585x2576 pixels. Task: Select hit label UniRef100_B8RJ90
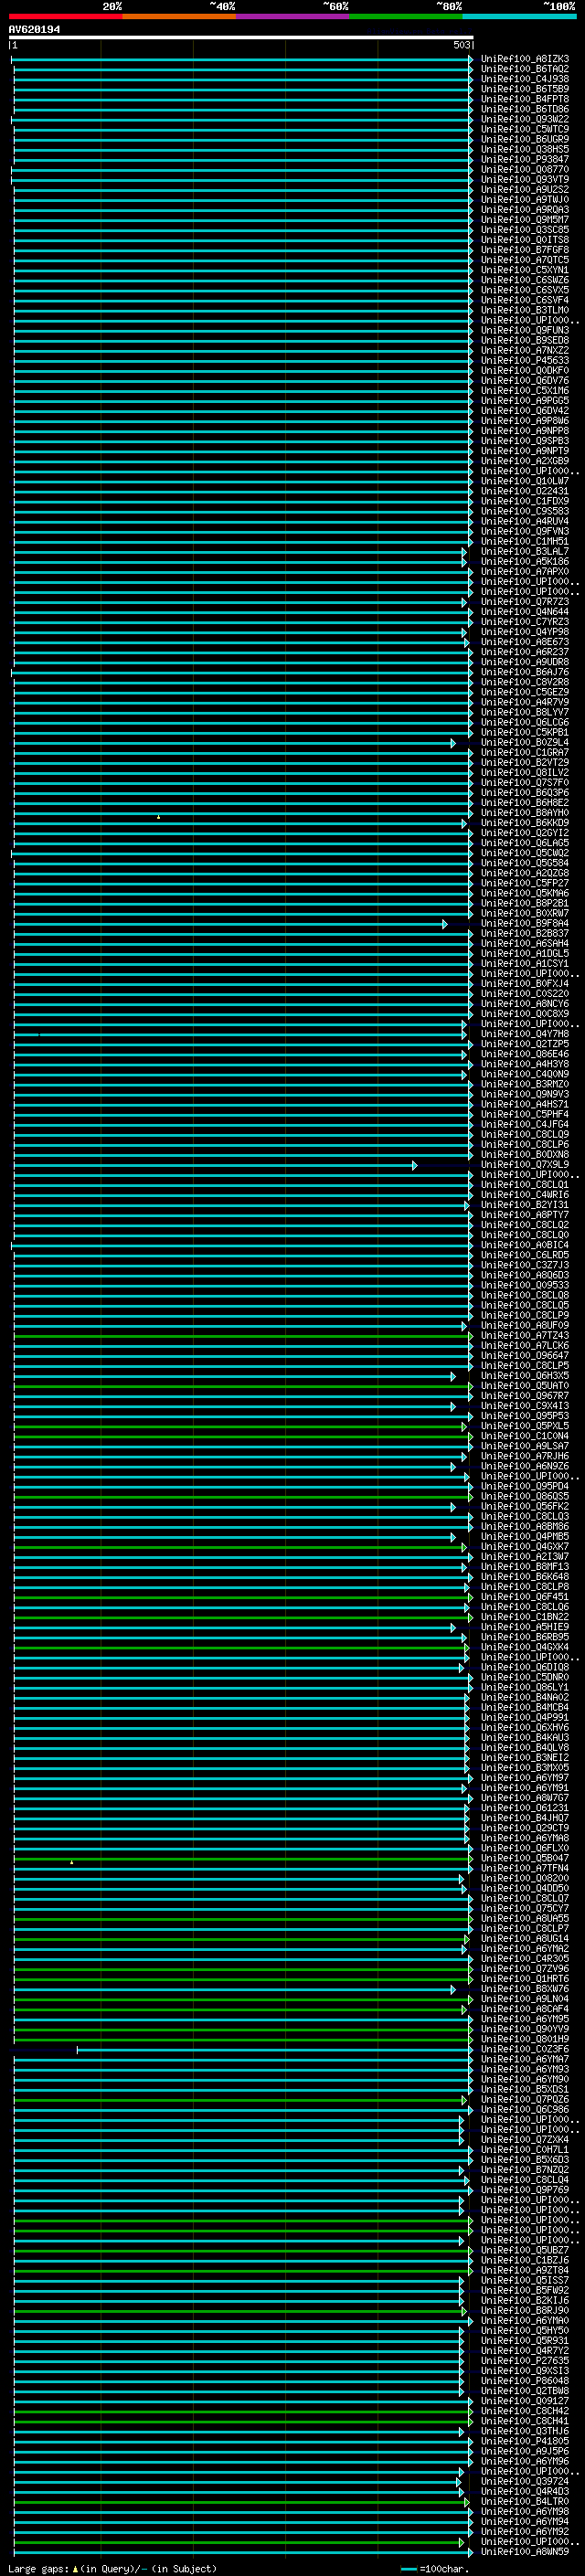point(525,2311)
